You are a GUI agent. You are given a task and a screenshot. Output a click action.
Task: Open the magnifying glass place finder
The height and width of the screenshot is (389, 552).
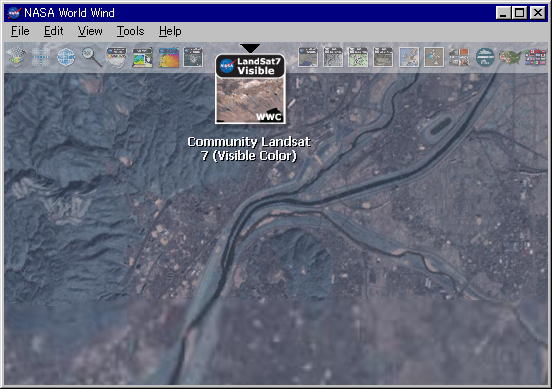92,57
